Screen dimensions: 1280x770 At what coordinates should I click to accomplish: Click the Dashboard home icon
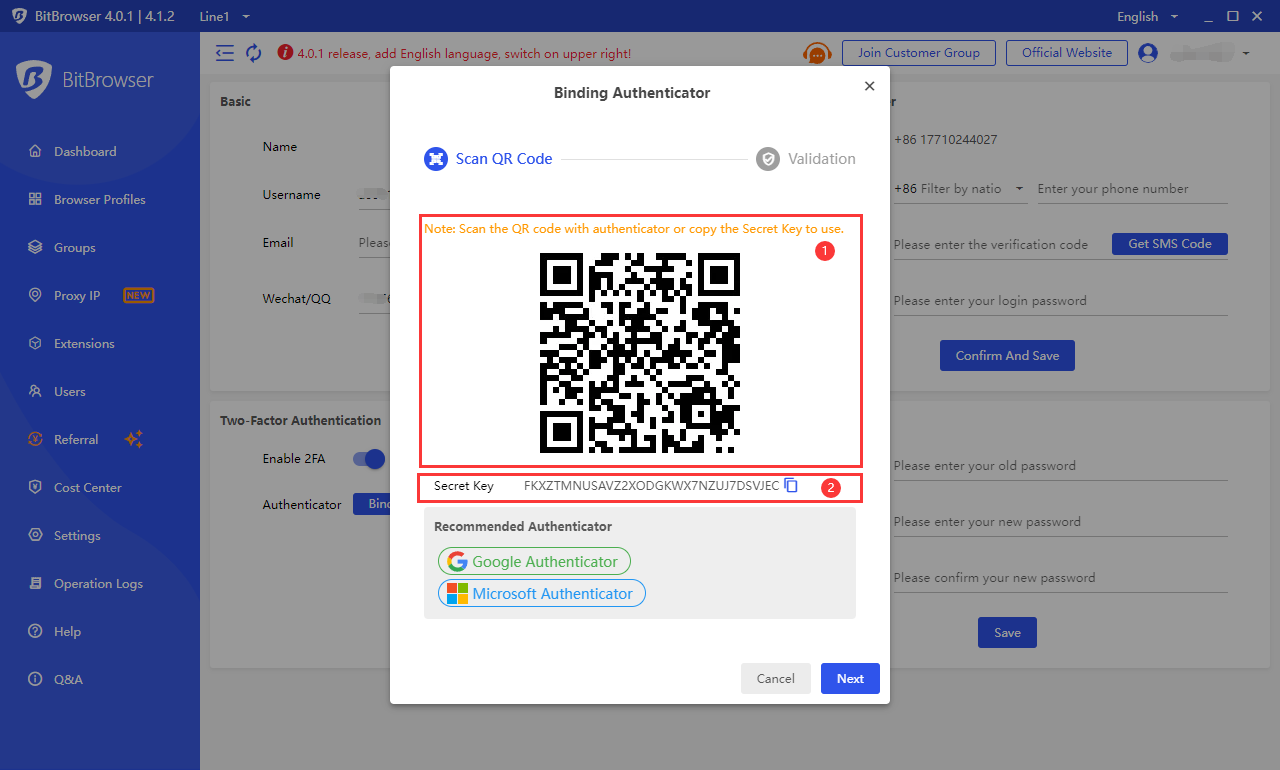[x=35, y=151]
